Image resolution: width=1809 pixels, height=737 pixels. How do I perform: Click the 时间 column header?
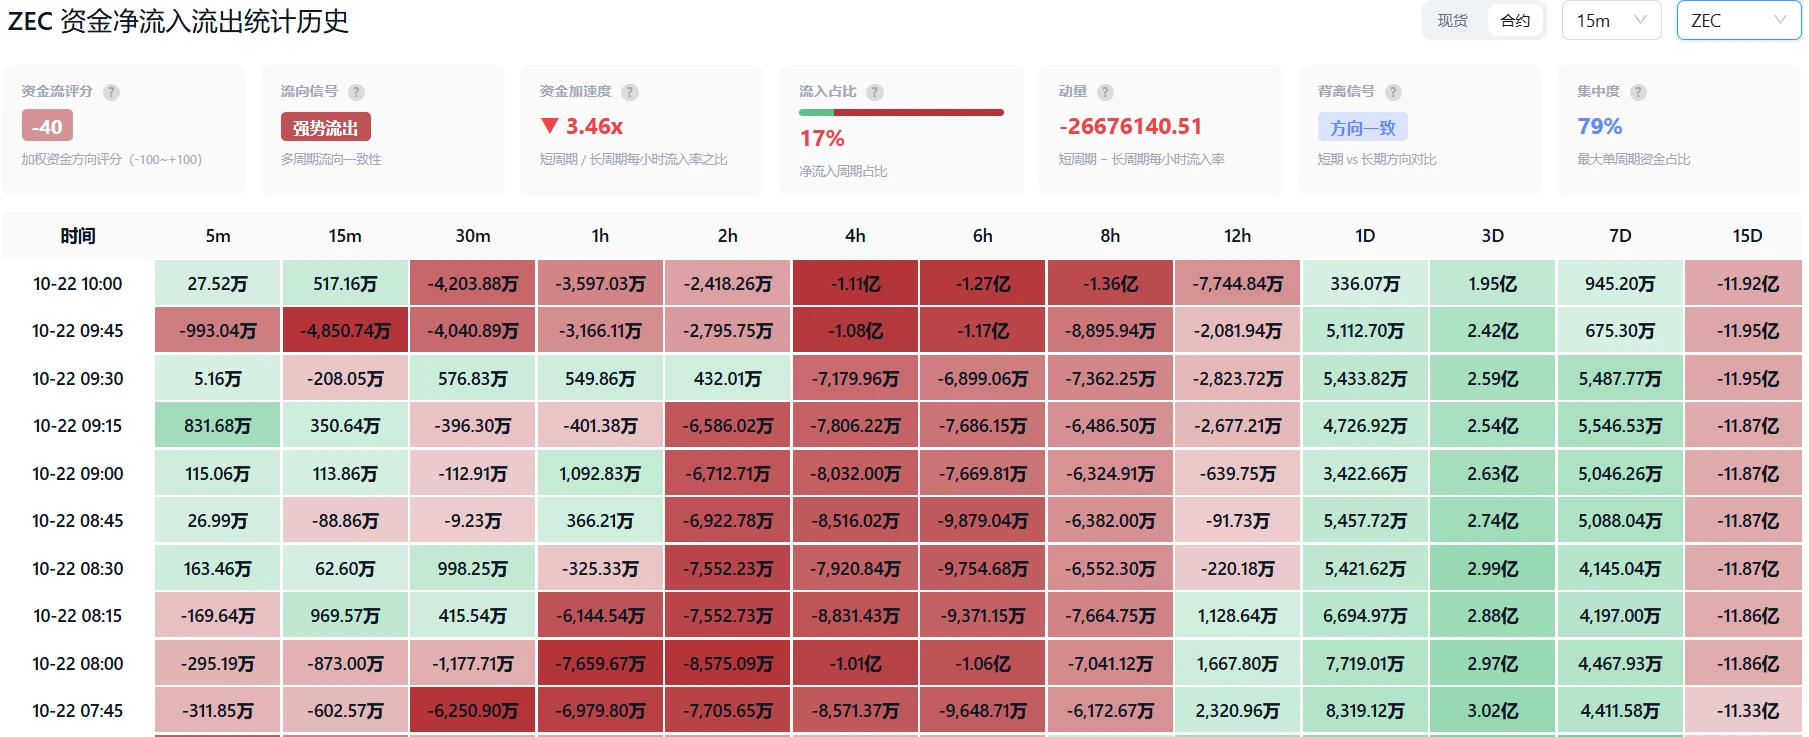click(78, 236)
